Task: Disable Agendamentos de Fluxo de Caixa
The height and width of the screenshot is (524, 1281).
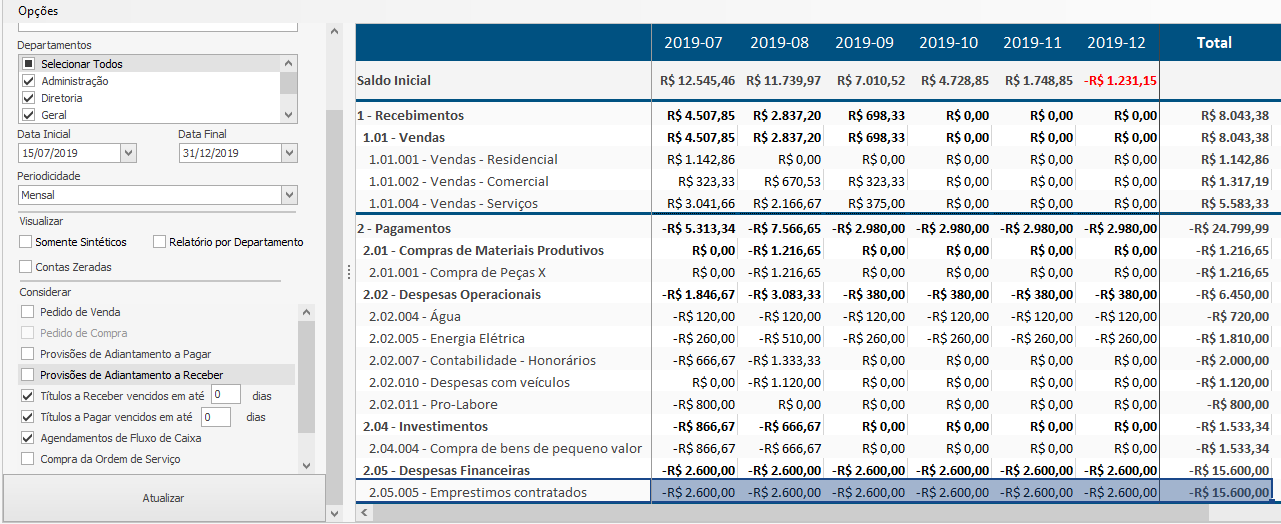Action: (28, 438)
